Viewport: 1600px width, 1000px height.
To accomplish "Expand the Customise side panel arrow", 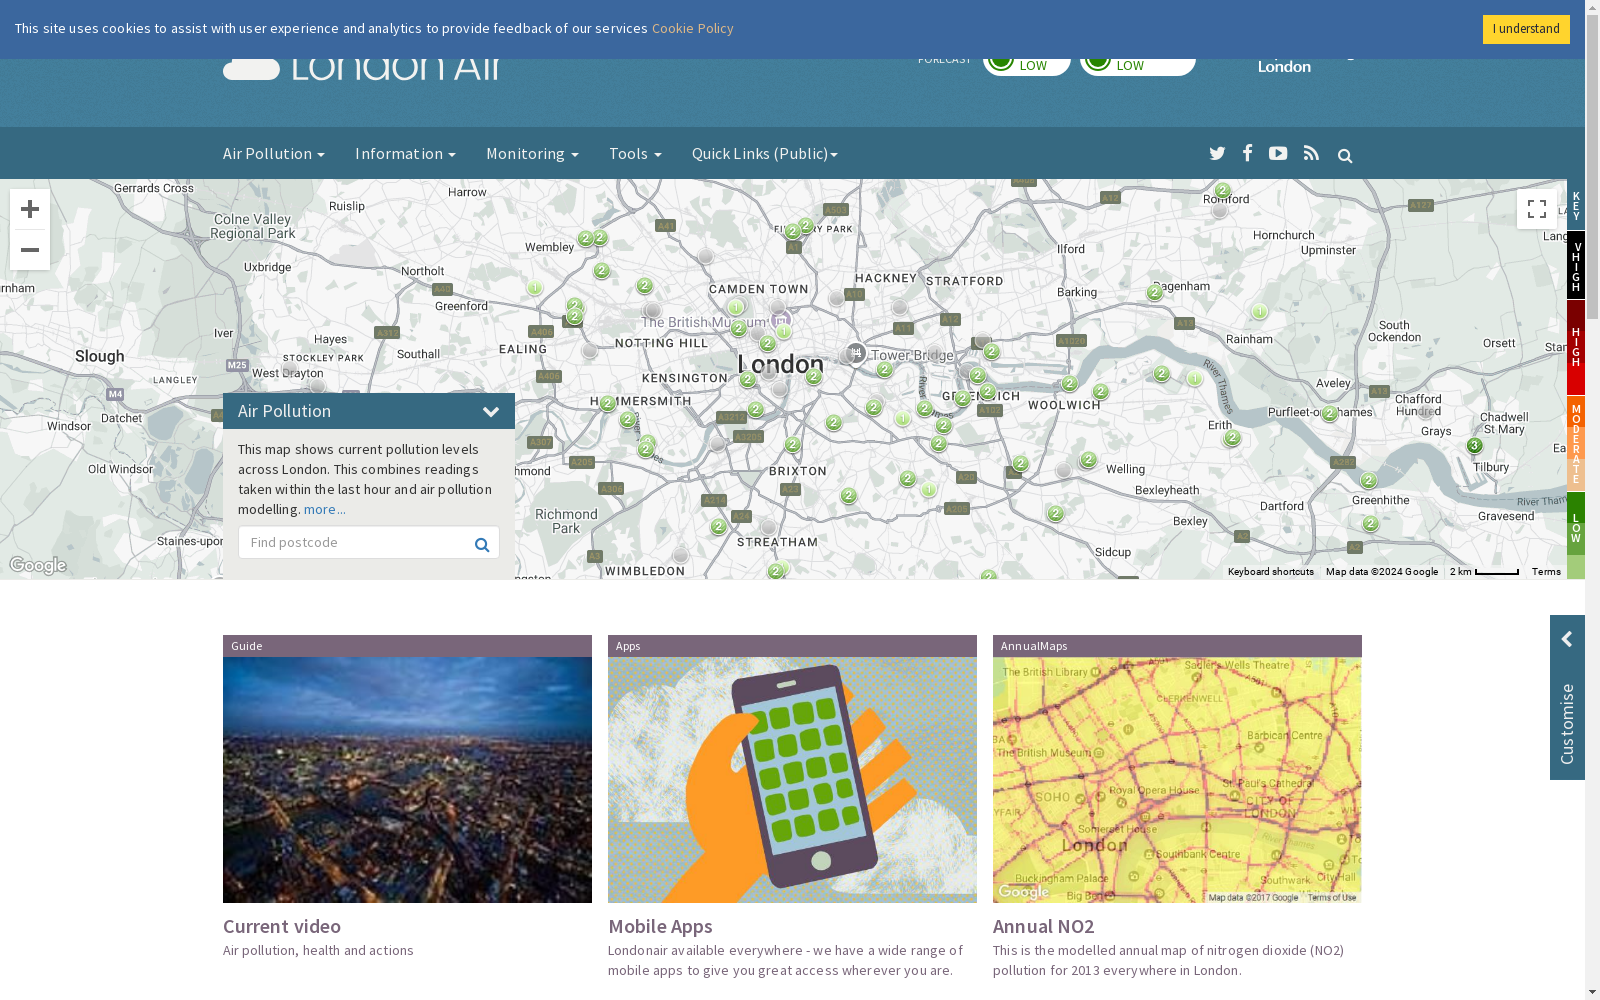I will 1567,639.
